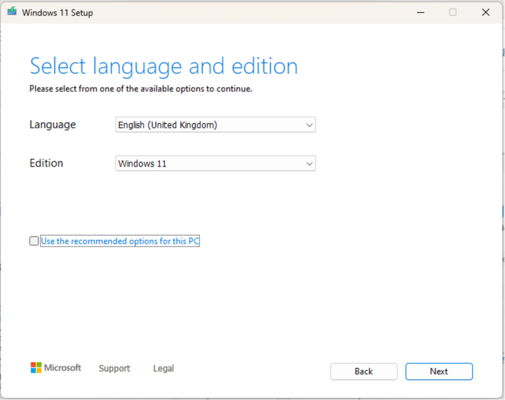This screenshot has height=400, width=505.
Task: Click the Microsoft wordmark text
Action: 63,368
